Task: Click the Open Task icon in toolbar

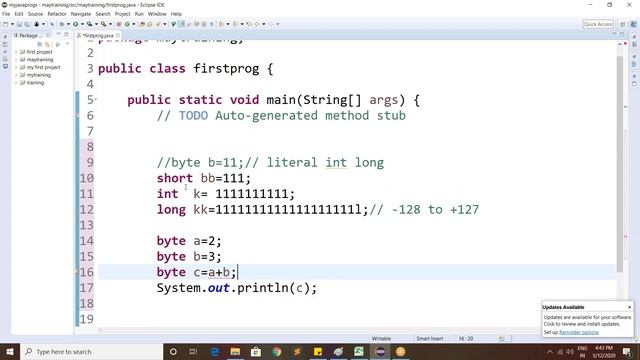Action: (x=149, y=24)
